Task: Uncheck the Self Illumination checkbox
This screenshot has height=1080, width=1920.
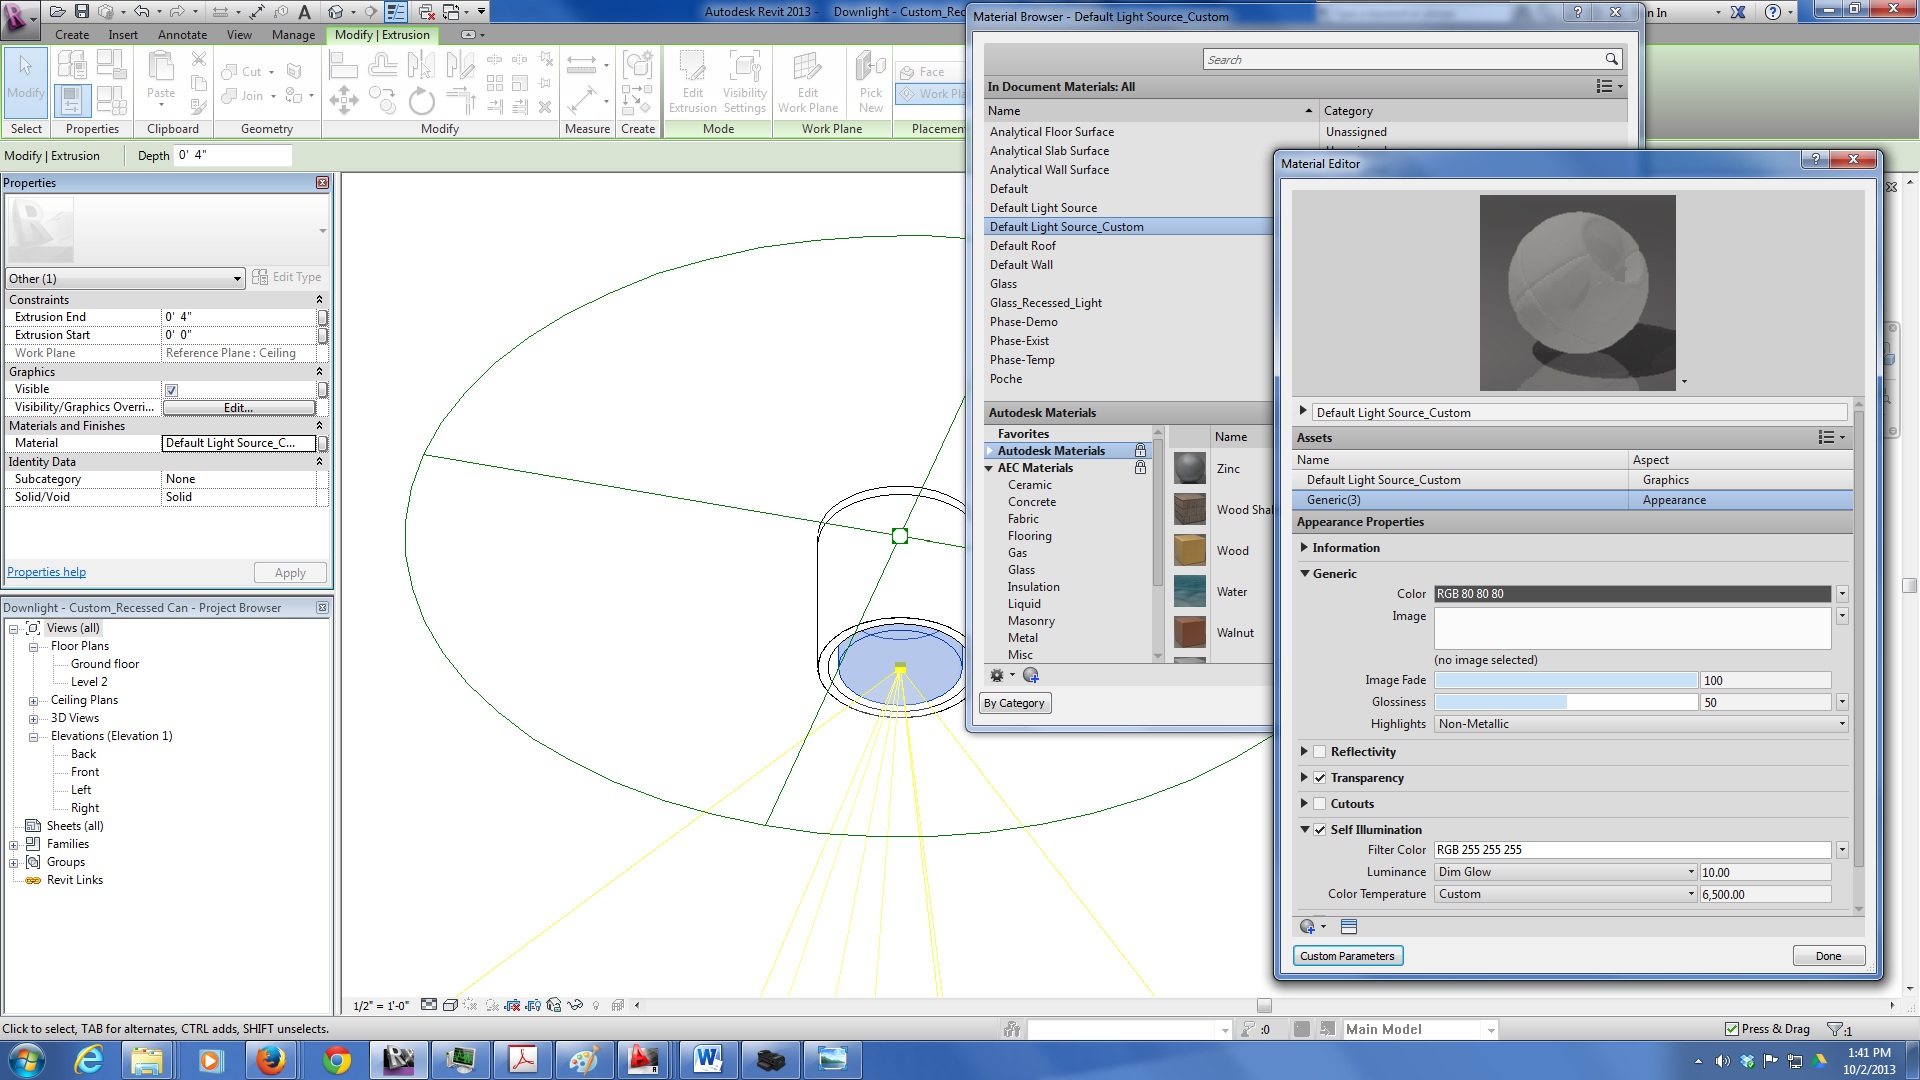Action: click(1320, 830)
